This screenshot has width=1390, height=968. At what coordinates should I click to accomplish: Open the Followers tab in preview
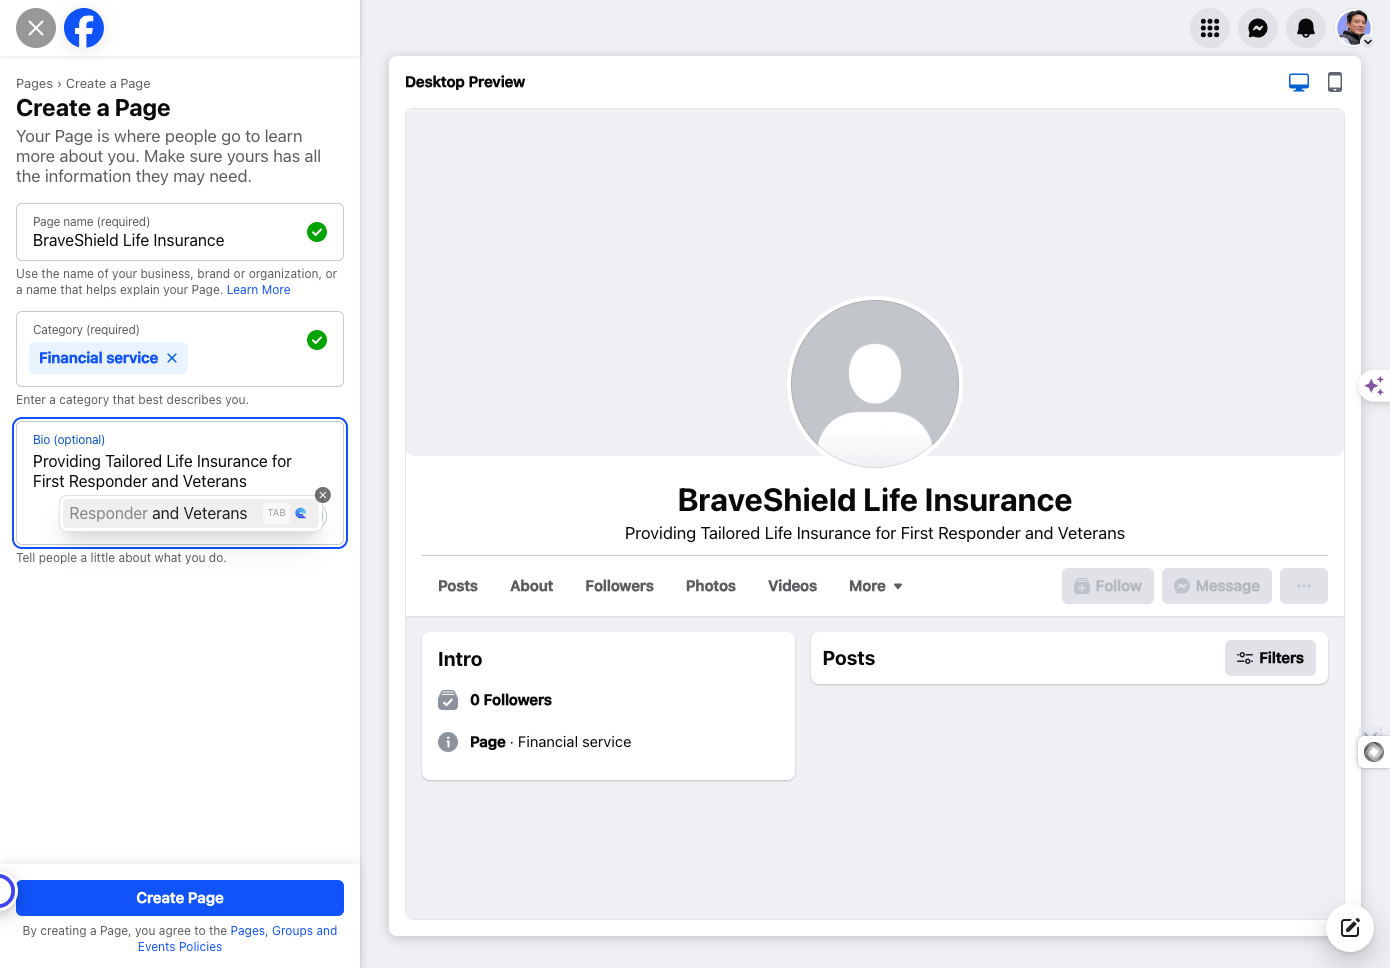(x=619, y=586)
